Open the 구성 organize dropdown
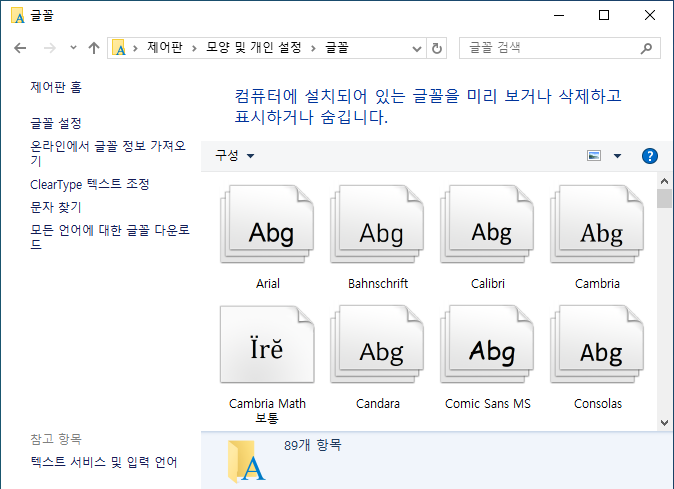Viewport: 674px width, 489px height. point(235,156)
